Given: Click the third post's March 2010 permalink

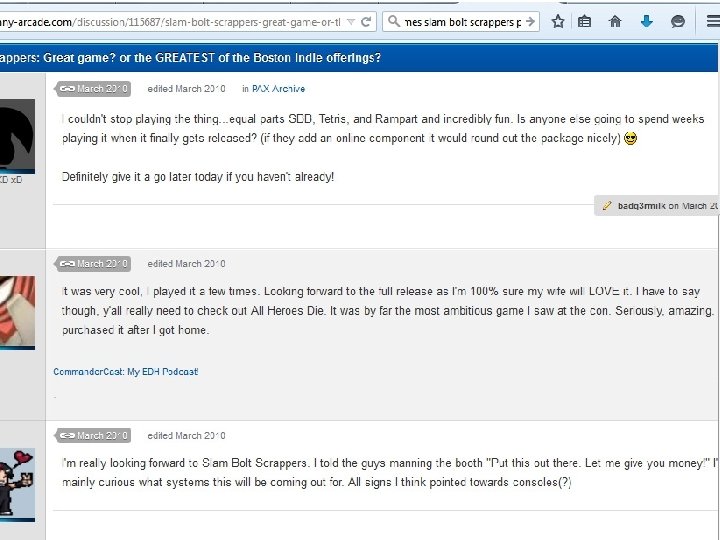Looking at the screenshot, I should coord(94,435).
